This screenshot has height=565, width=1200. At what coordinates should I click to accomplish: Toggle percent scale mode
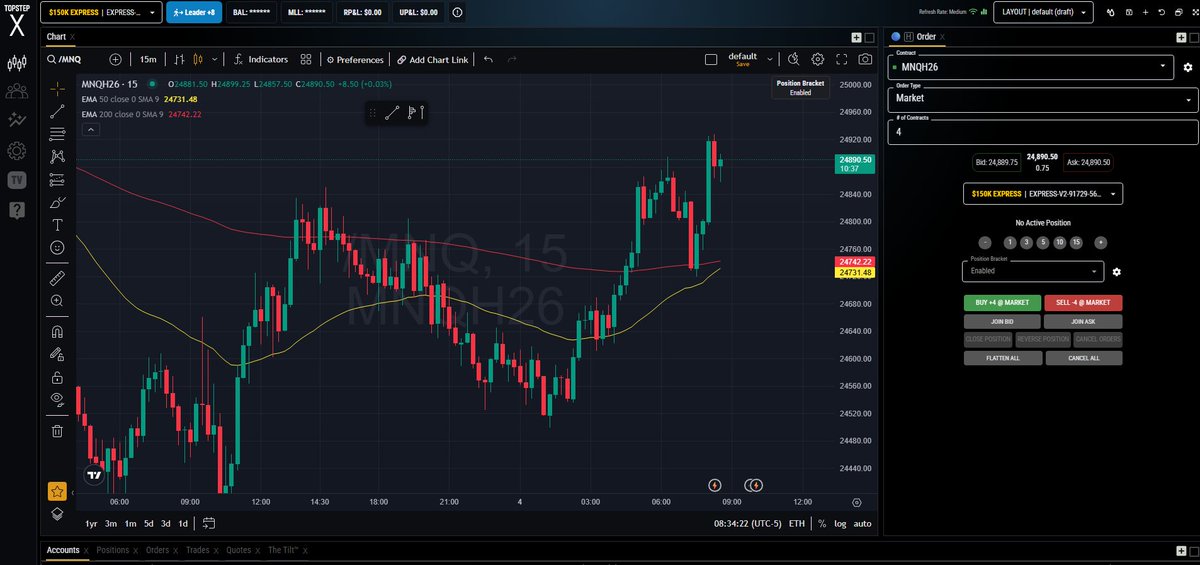coord(822,523)
